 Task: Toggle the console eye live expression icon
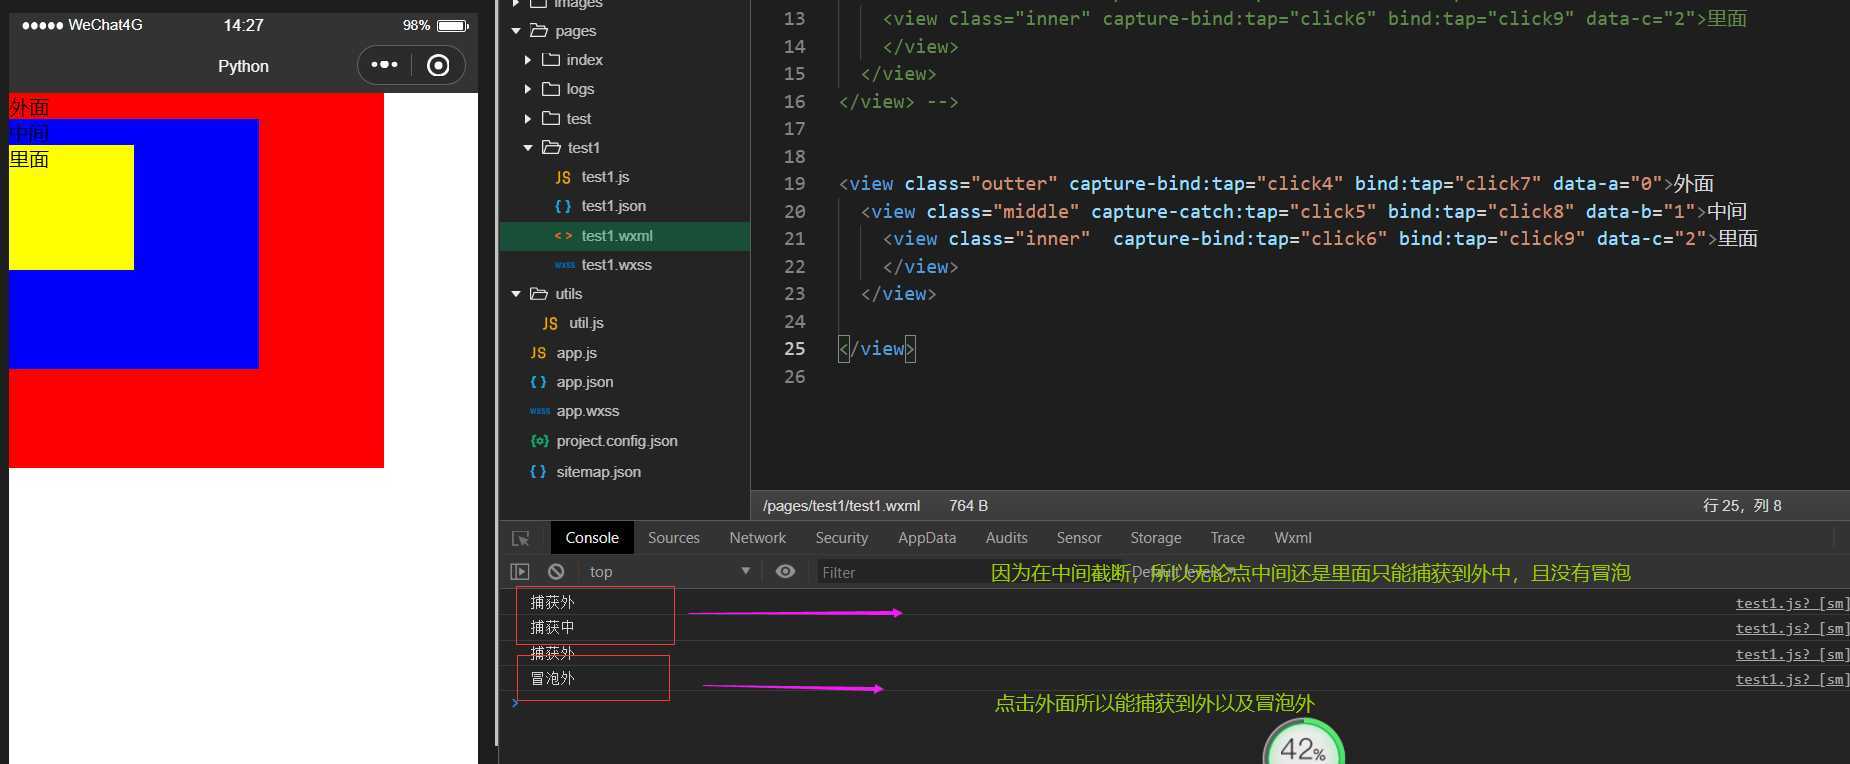tap(786, 571)
